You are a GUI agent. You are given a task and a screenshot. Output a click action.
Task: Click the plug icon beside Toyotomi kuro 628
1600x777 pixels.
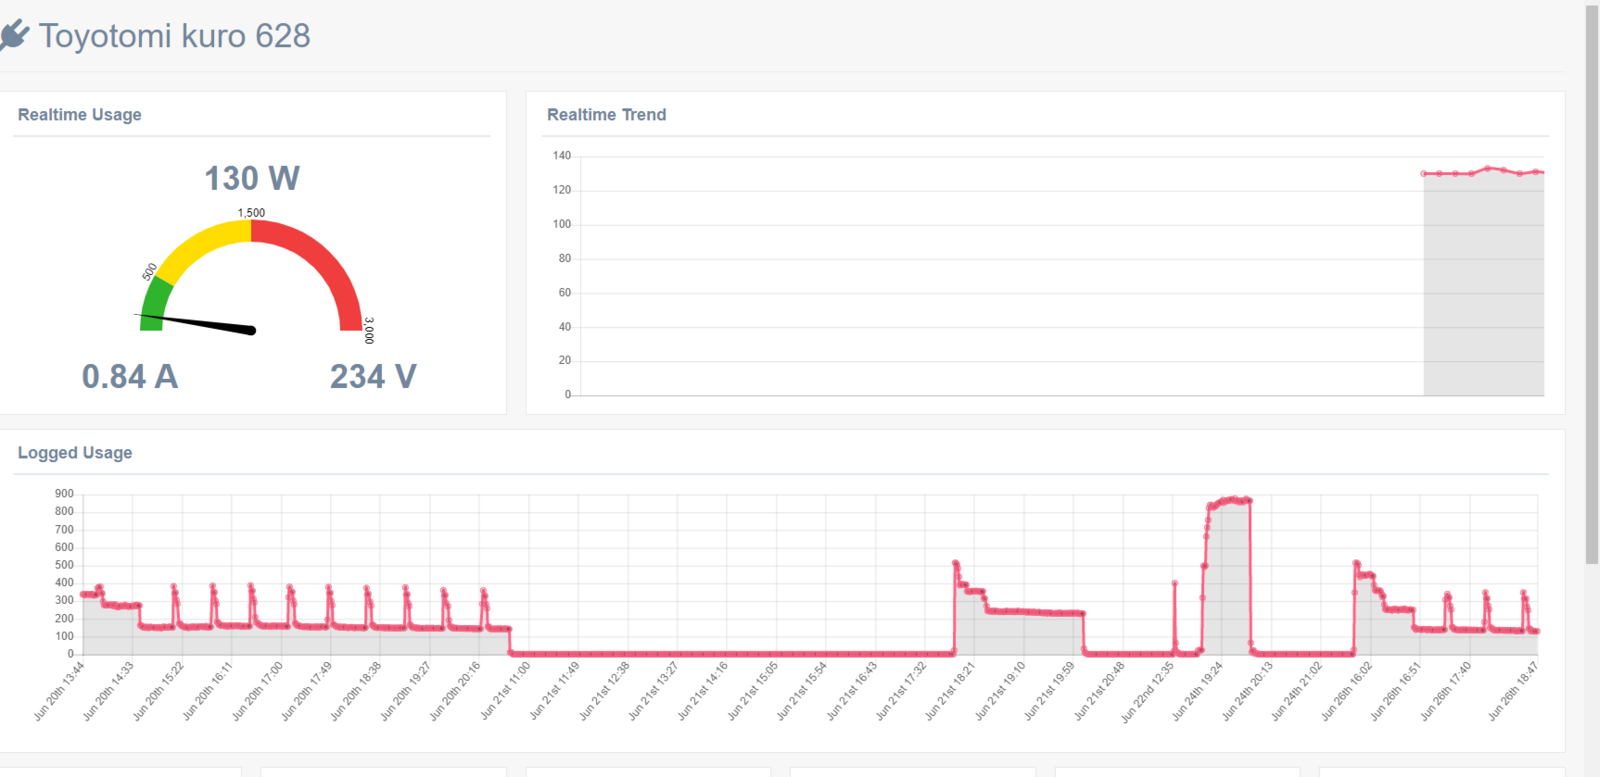tap(13, 36)
